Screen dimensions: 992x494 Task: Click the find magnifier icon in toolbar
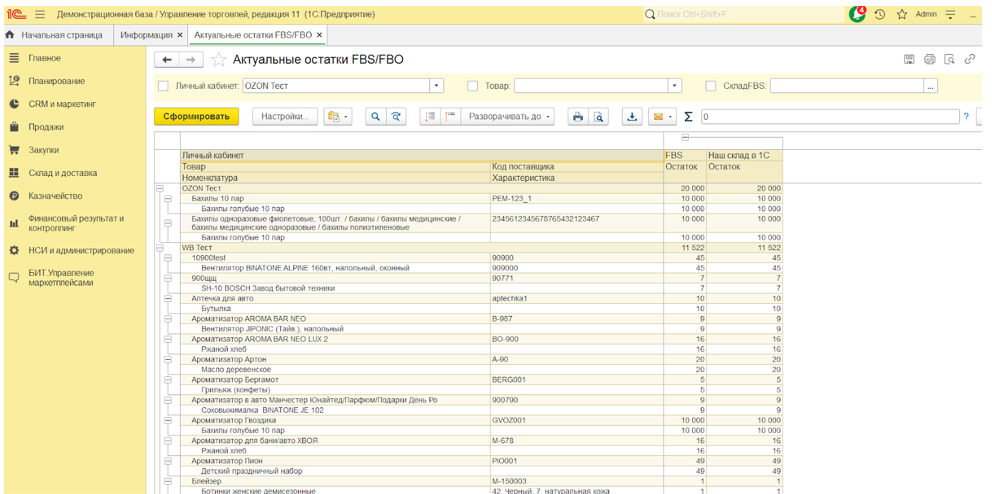375,117
